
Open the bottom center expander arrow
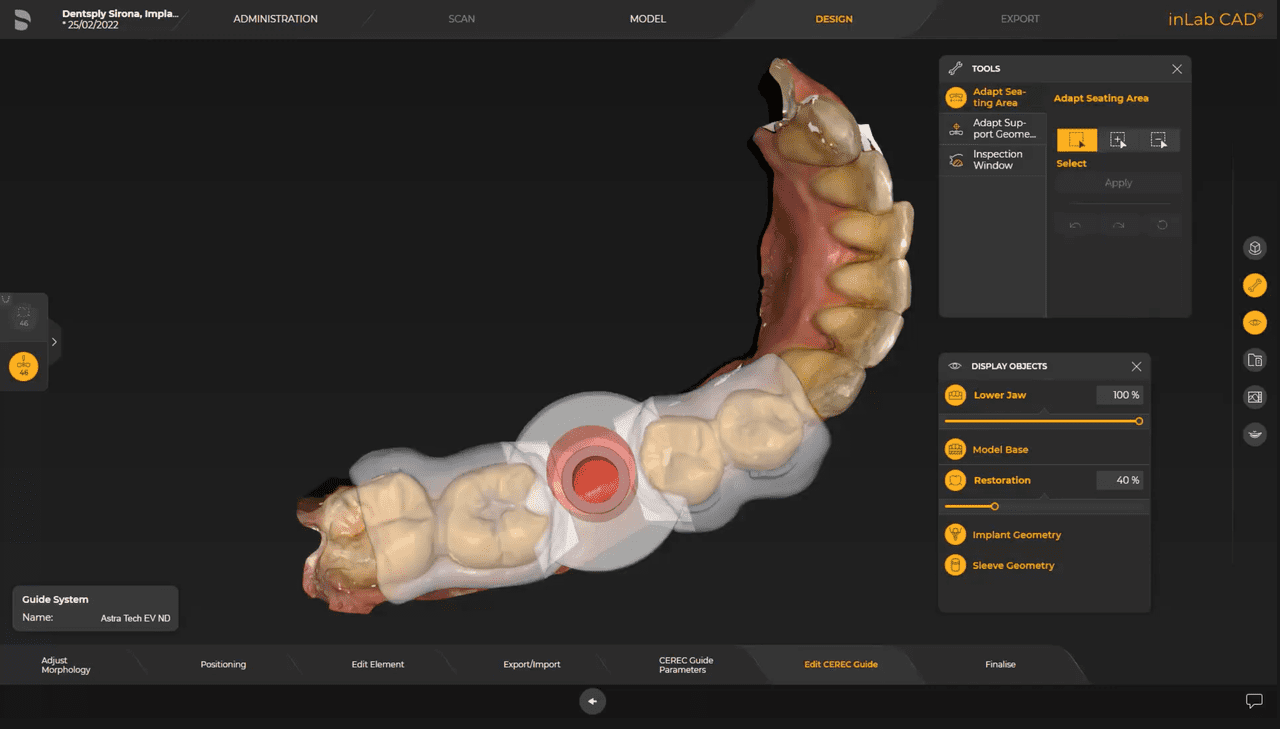(592, 701)
